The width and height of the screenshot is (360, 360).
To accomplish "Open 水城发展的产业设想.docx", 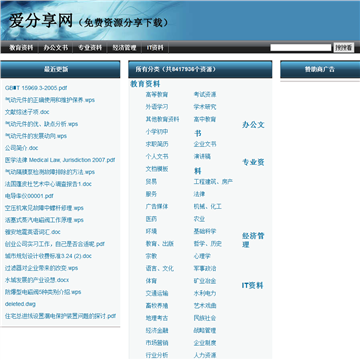I will pos(37,280).
